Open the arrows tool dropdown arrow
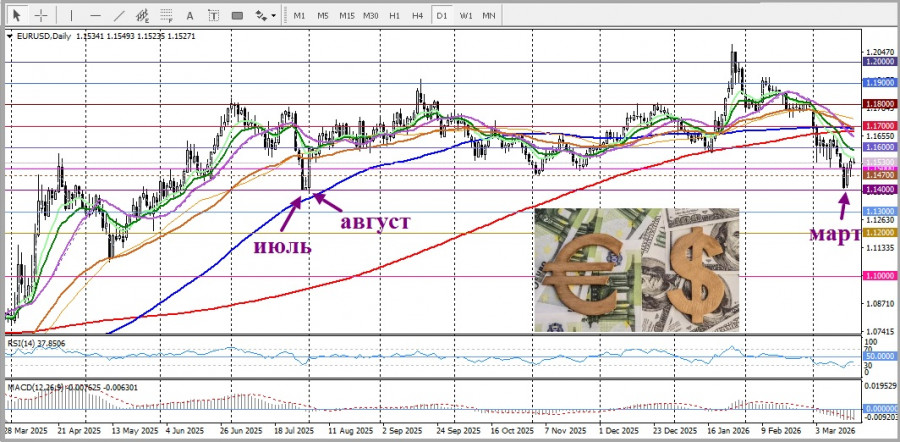 (273, 16)
